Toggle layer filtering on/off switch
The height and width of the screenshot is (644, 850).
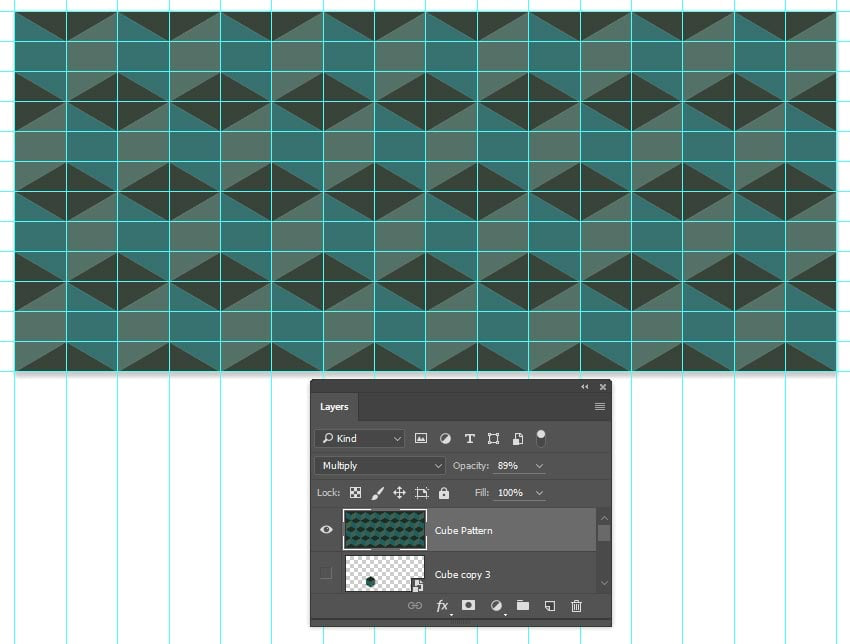coord(540,438)
